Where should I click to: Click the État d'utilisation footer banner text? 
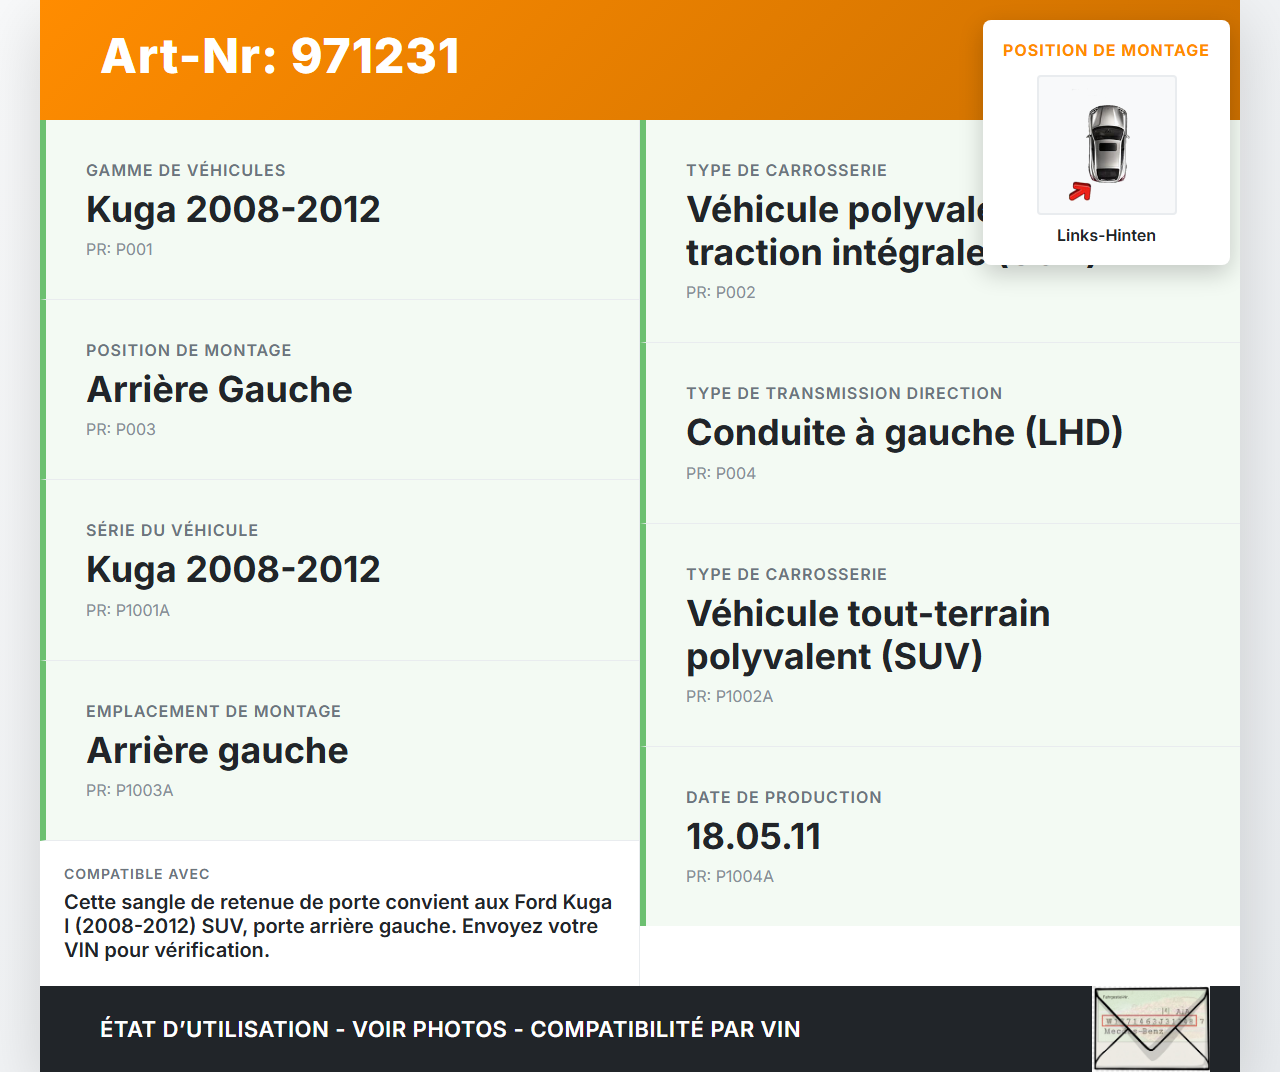pyautogui.click(x=450, y=1029)
